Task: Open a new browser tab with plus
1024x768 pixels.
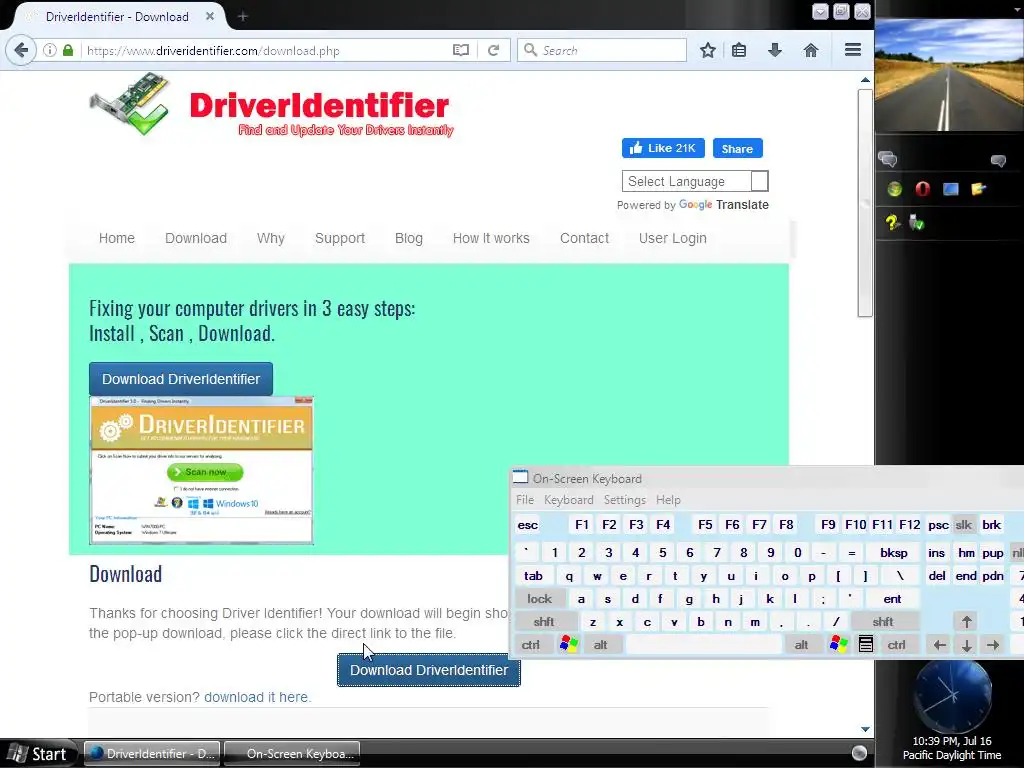Action: (243, 16)
